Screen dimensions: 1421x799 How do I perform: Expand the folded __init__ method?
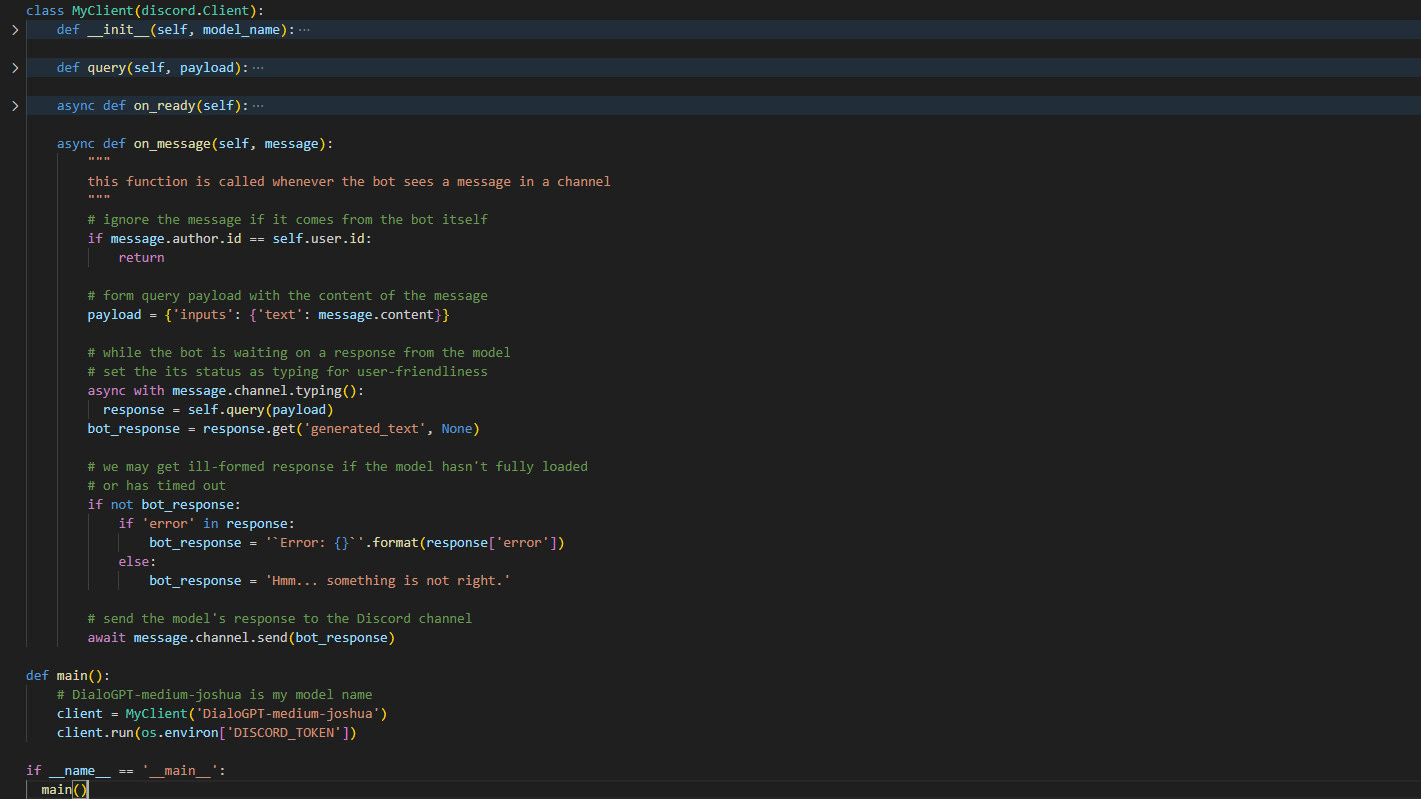pyautogui.click(x=14, y=30)
